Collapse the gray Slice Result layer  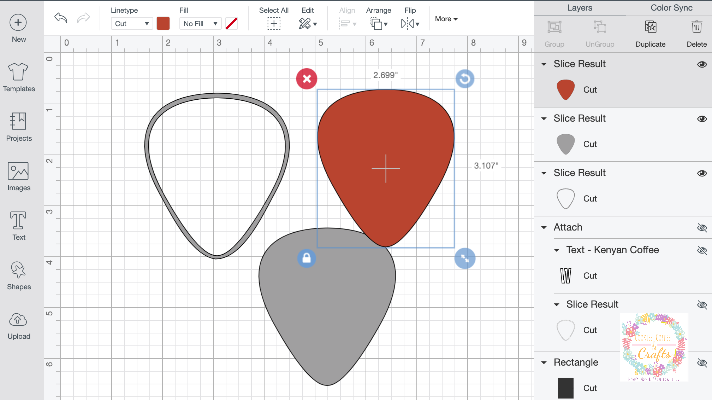pos(544,119)
